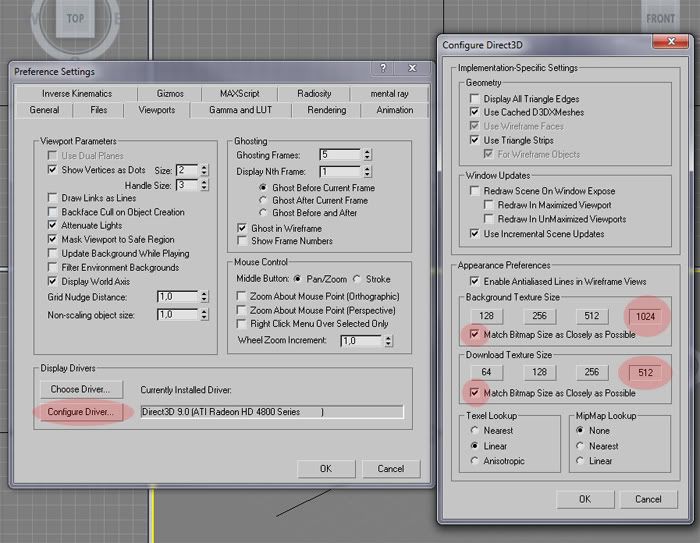Toggle Show Vertices as Dots checkbox
Image resolution: width=700 pixels, height=543 pixels.
point(53,170)
